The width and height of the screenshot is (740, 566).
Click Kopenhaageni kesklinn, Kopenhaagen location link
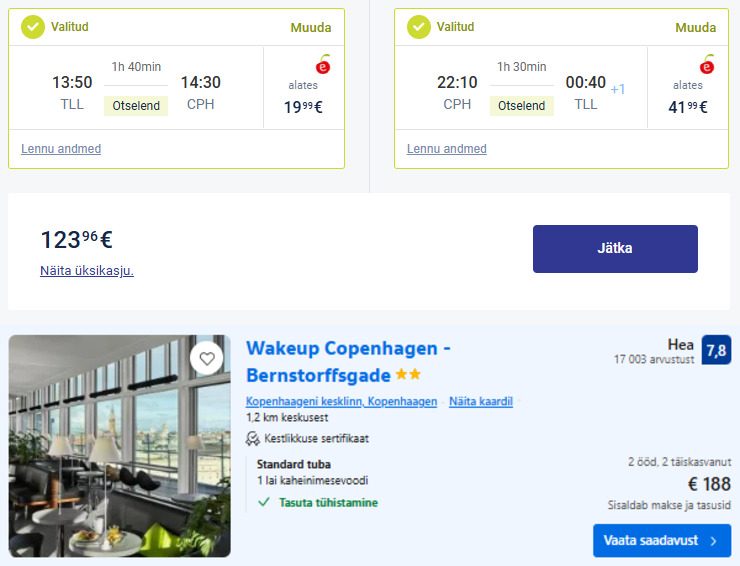(x=341, y=402)
